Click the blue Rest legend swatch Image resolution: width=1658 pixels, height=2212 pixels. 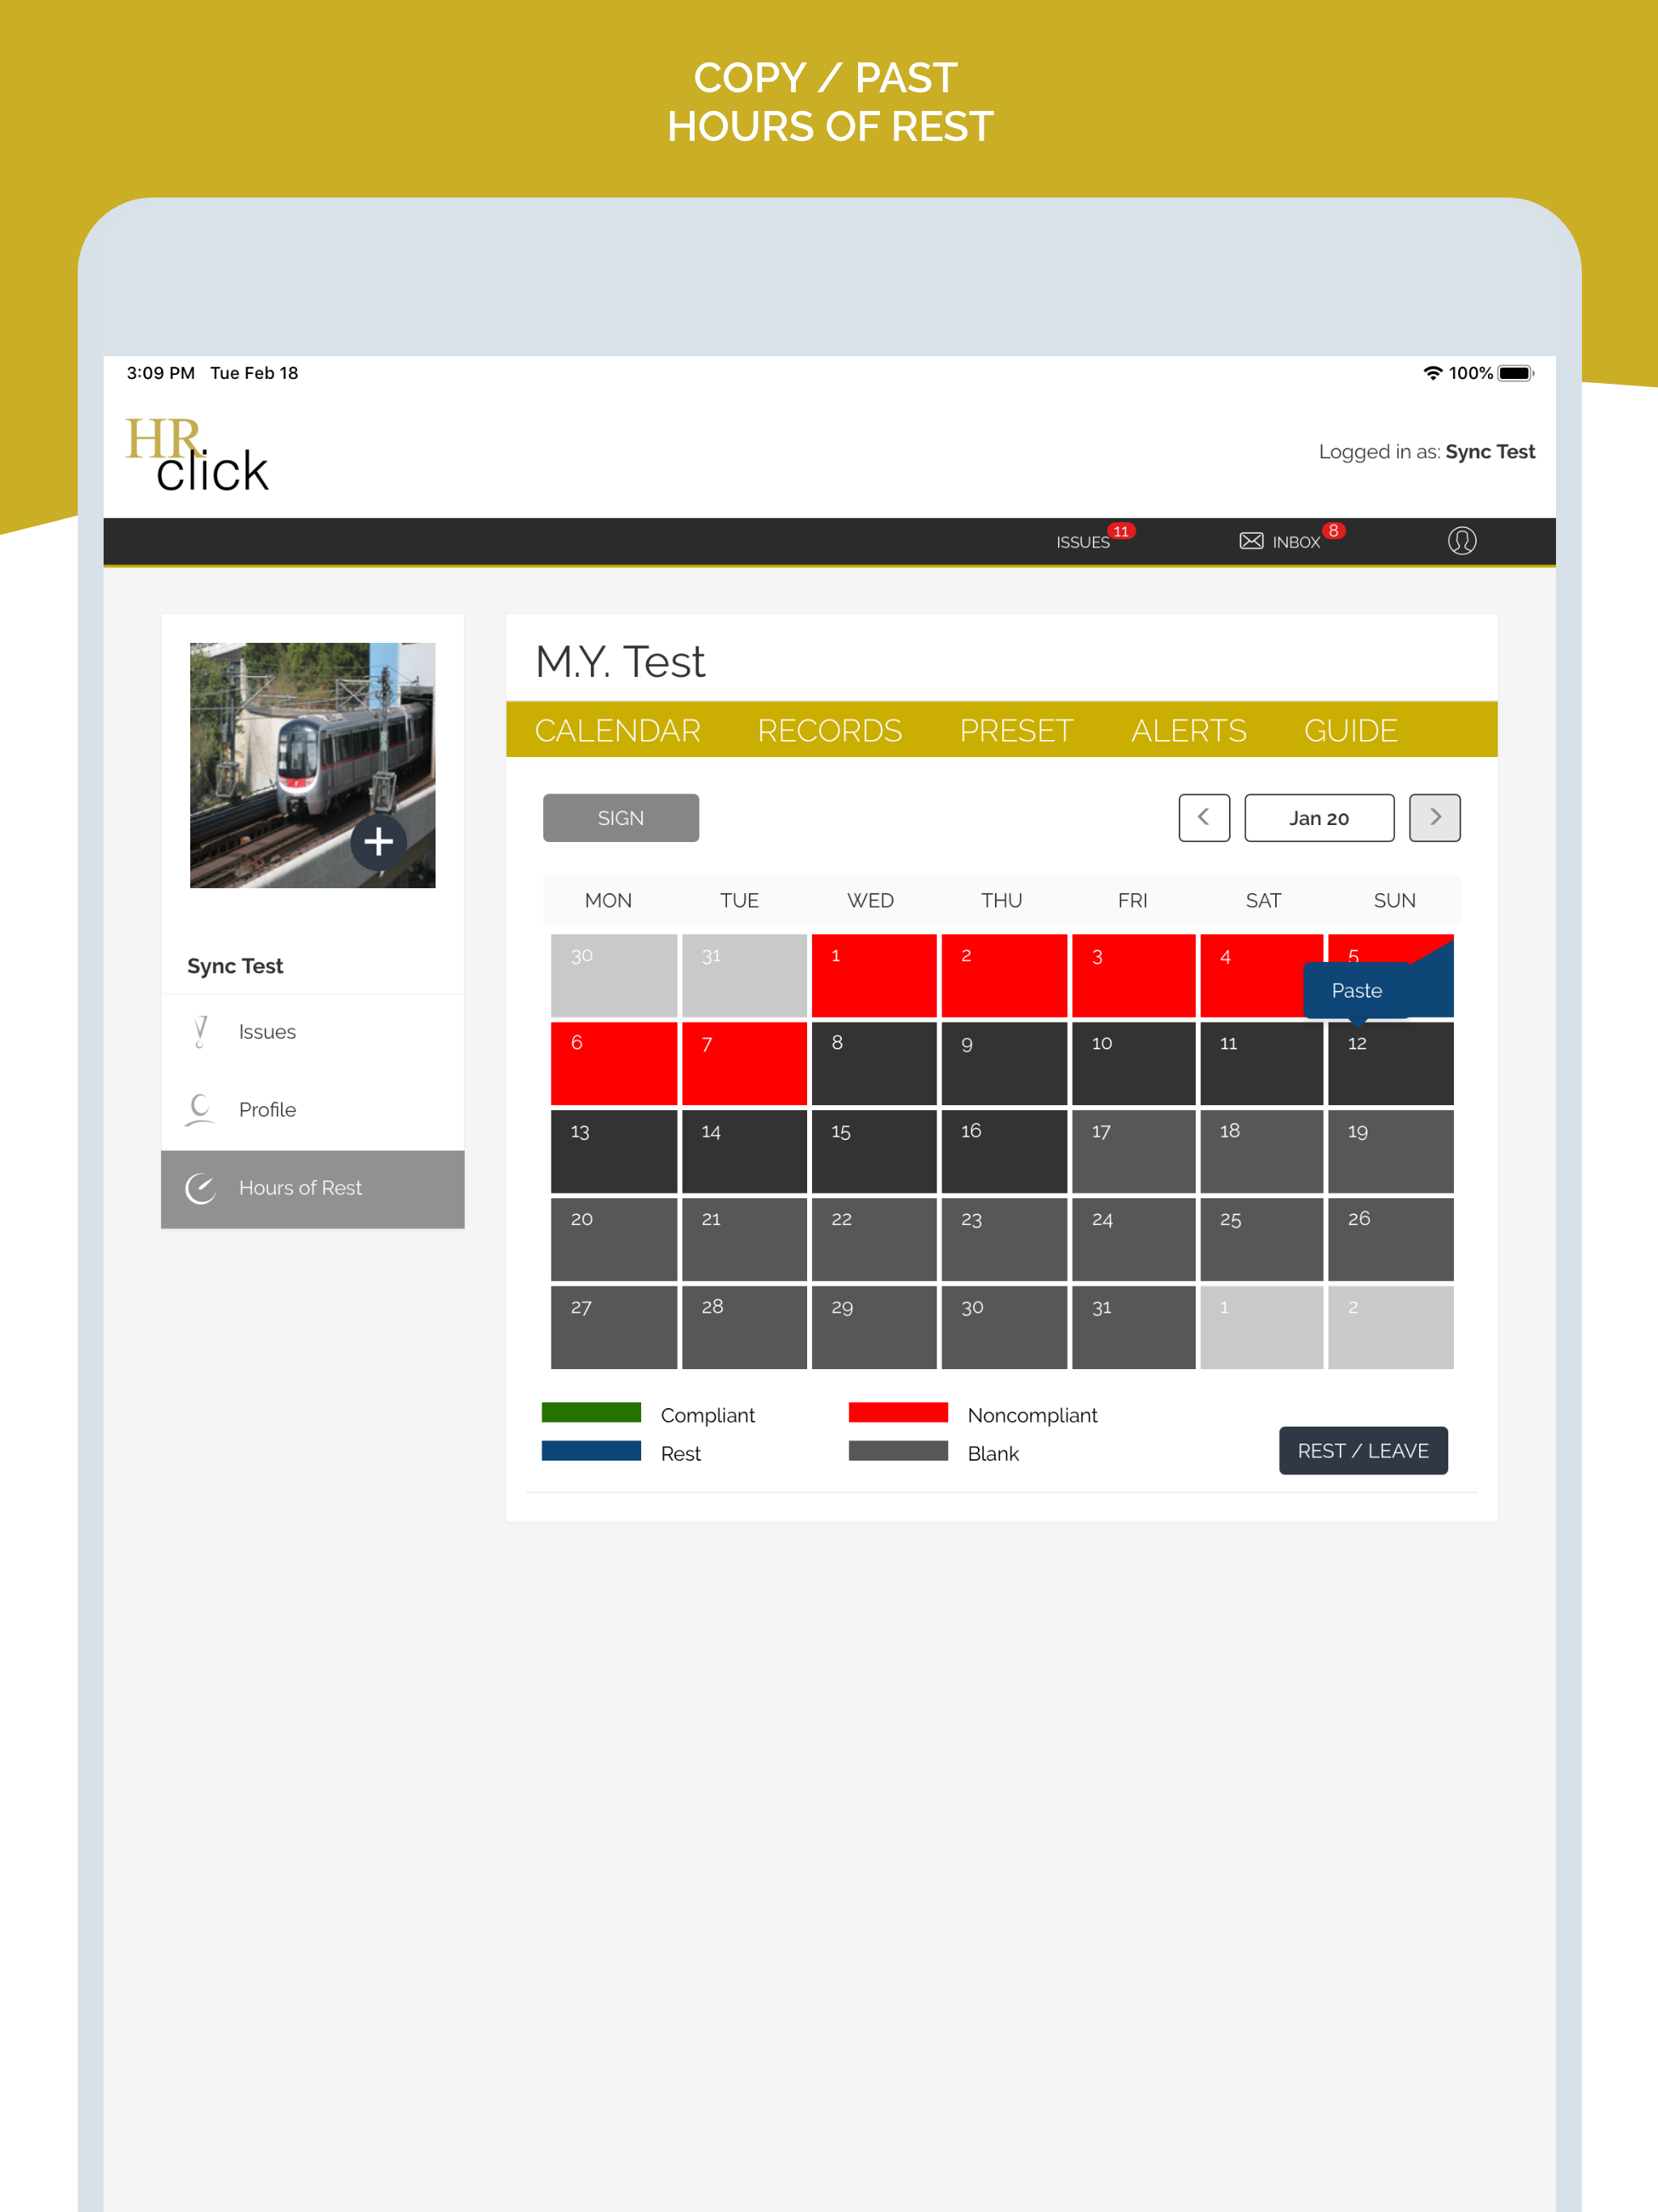click(591, 1450)
